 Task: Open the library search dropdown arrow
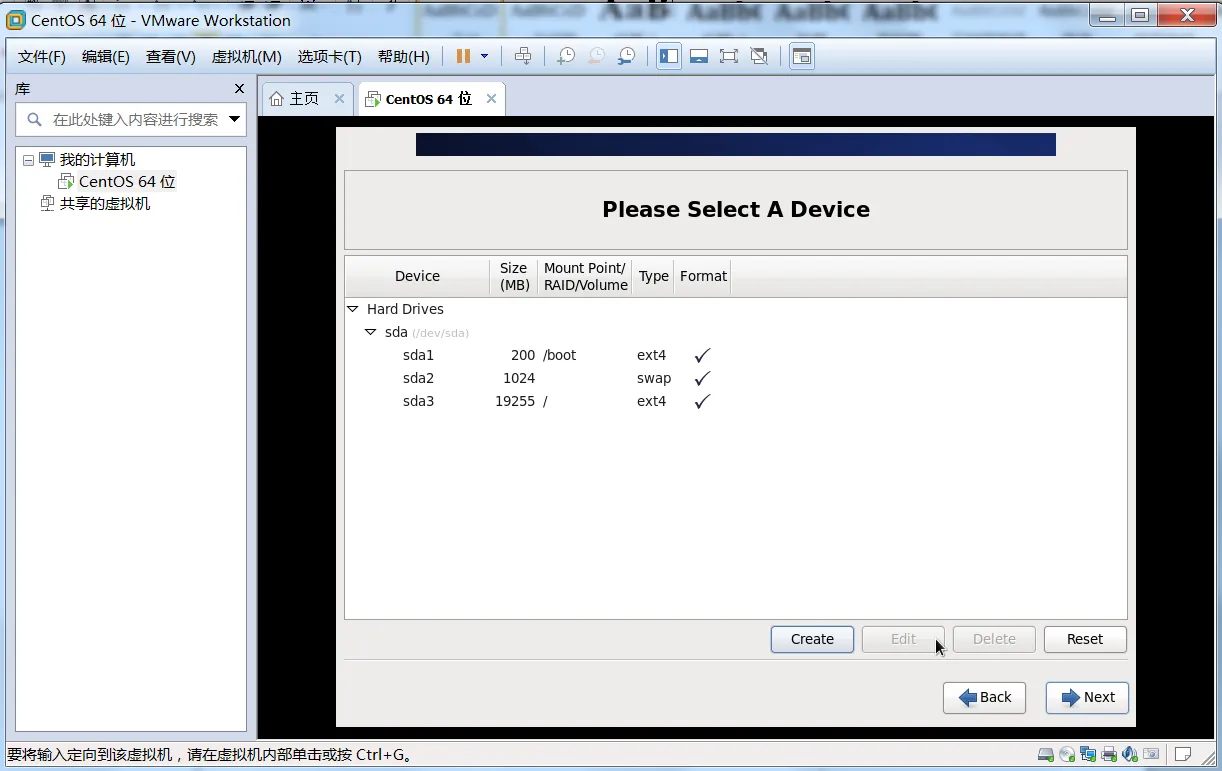[x=235, y=120]
